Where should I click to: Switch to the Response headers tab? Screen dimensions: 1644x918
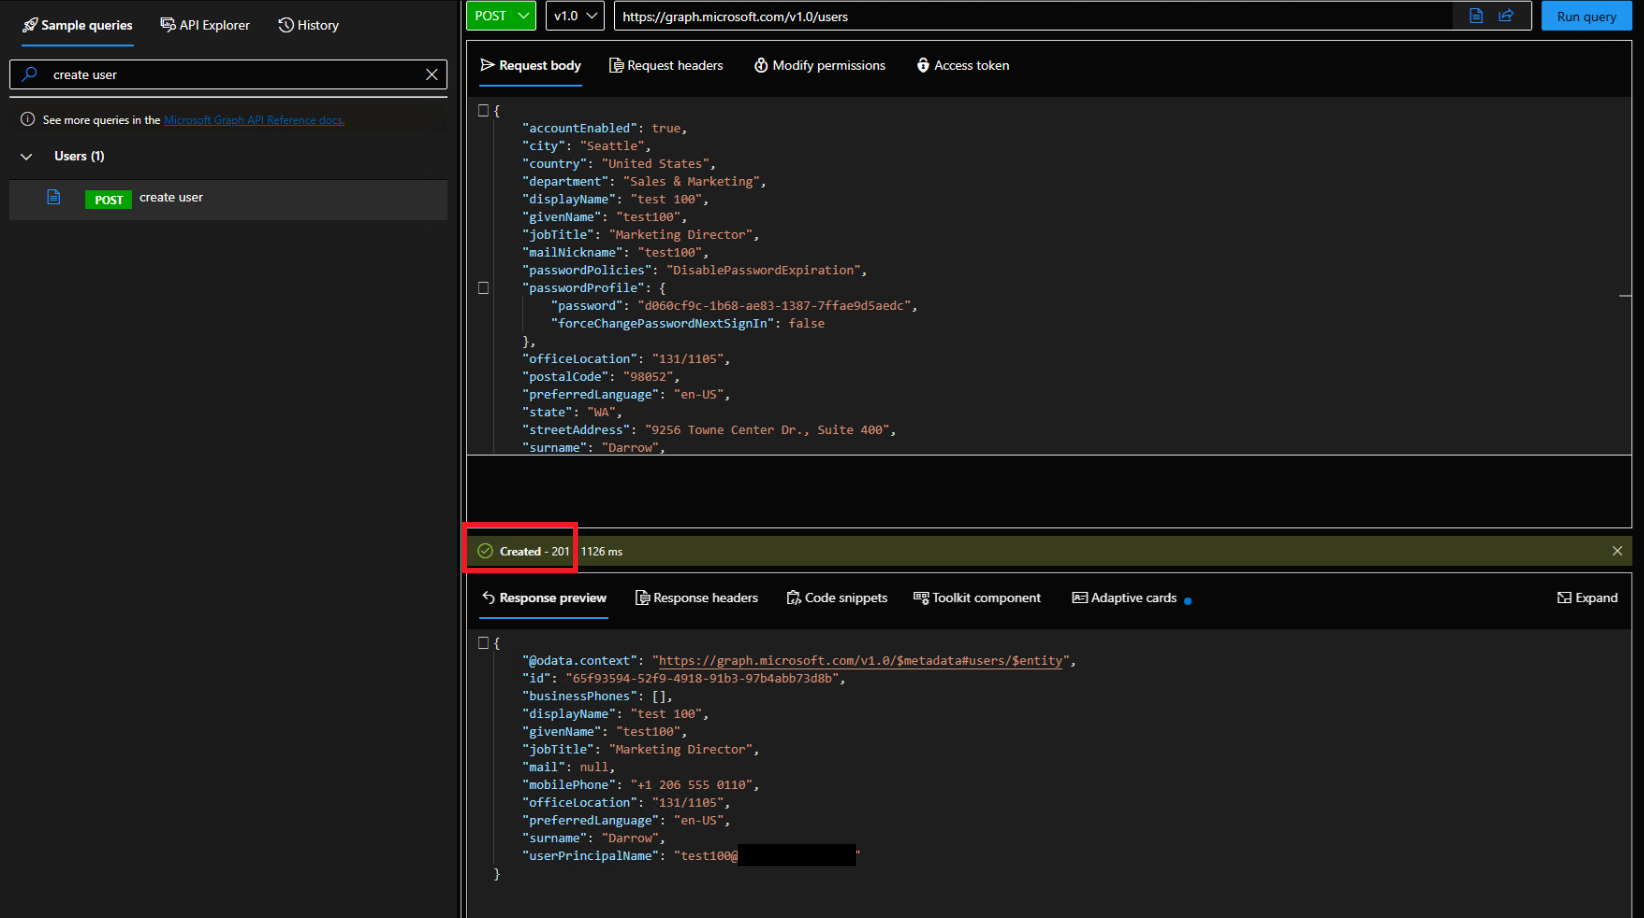click(x=696, y=597)
